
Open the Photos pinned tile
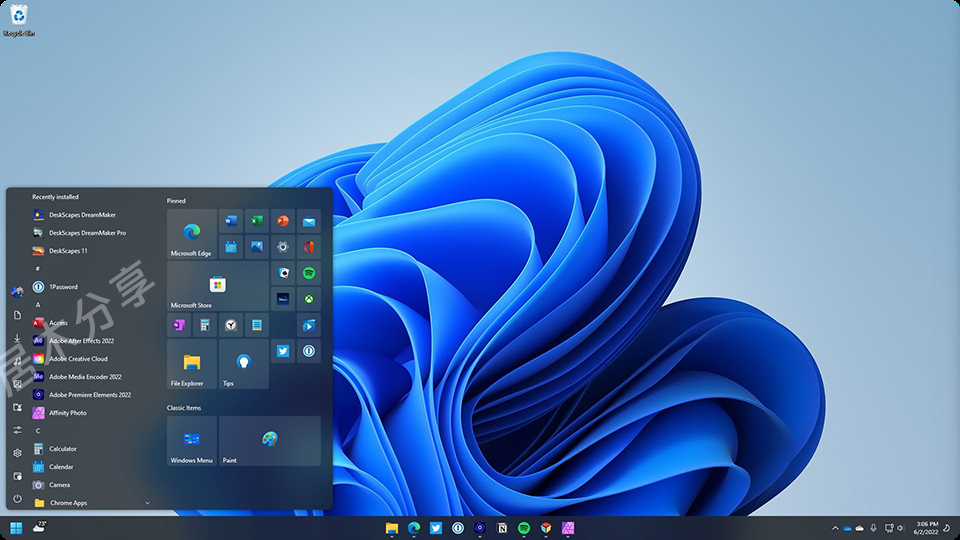tap(257, 247)
